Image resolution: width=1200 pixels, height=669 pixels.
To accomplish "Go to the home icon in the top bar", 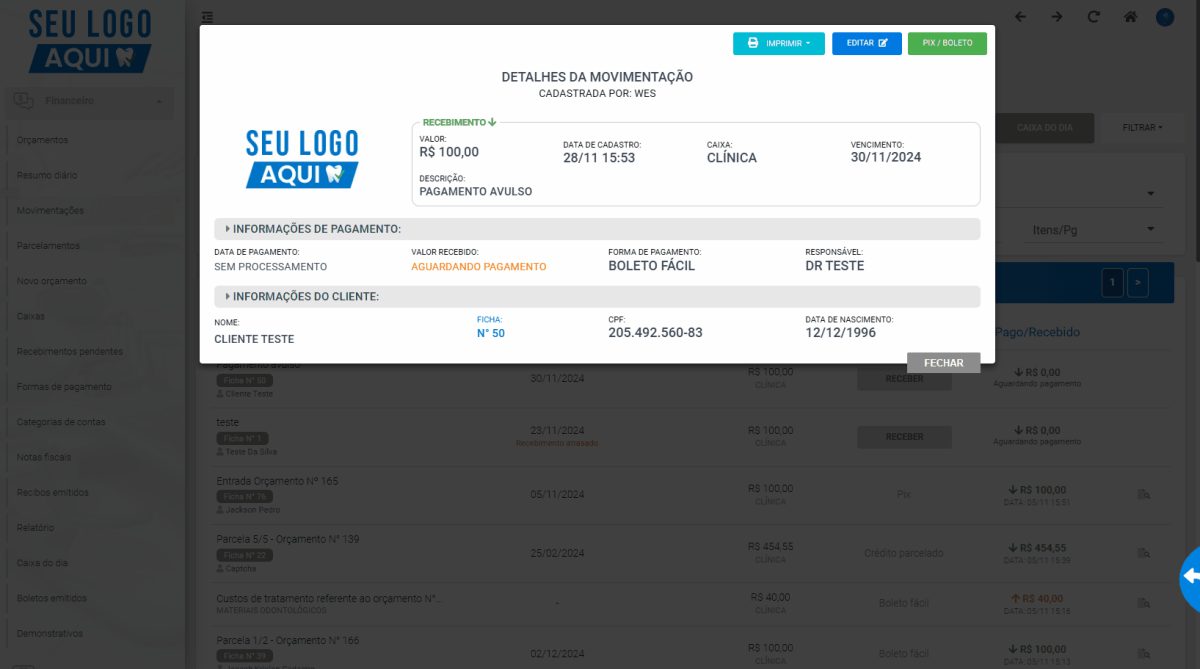I will pos(1130,17).
